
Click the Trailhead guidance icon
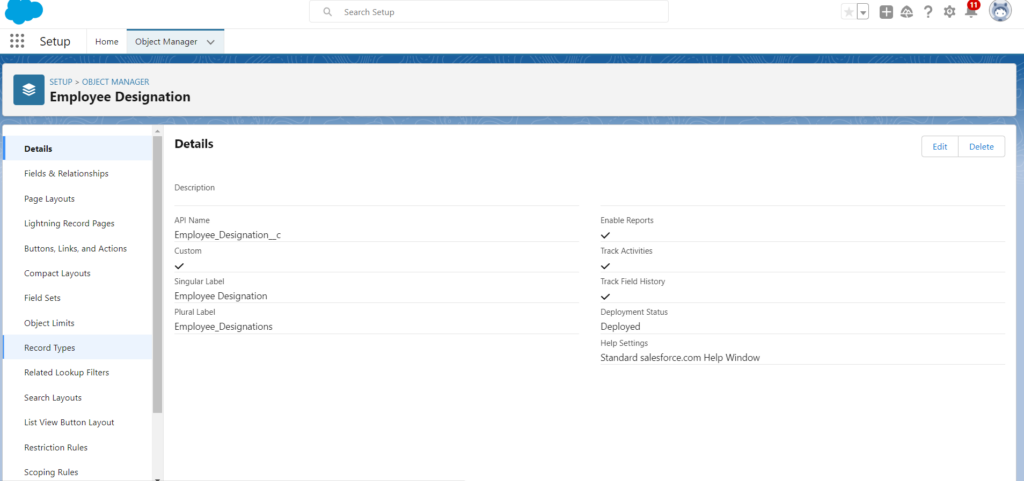coord(906,12)
